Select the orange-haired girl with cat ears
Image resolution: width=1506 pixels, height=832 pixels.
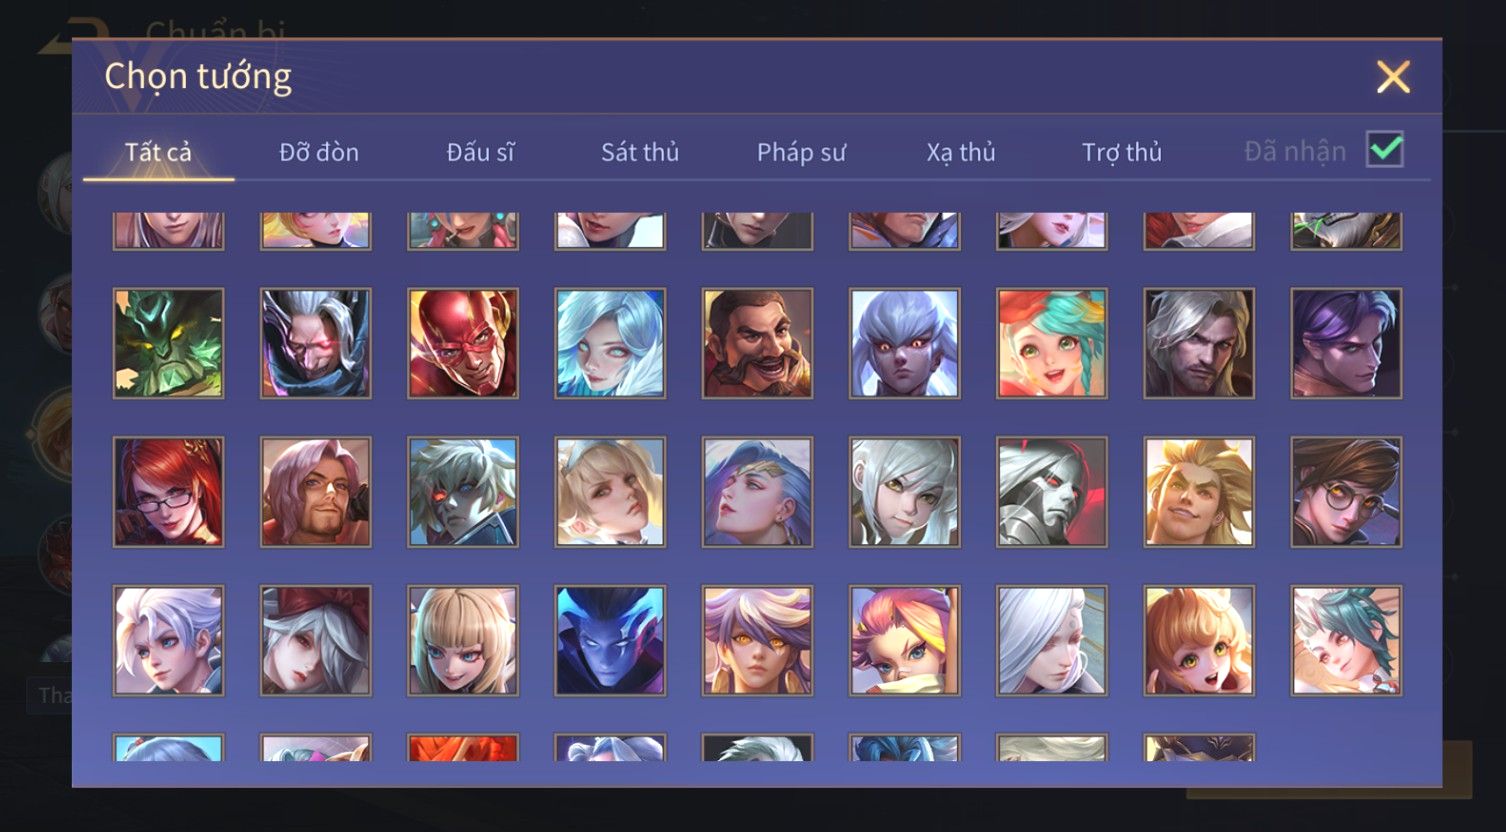(1199, 640)
